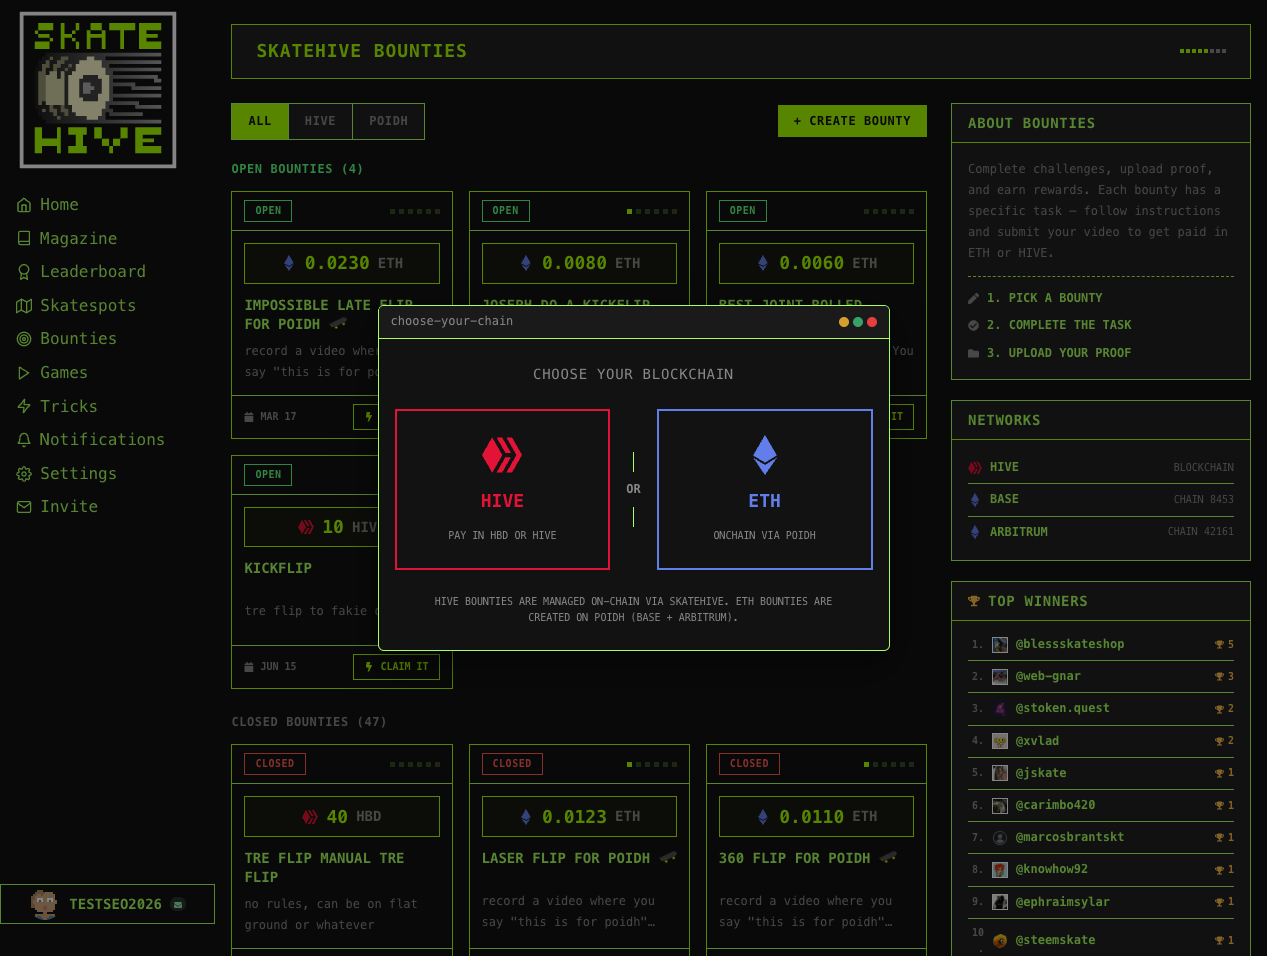
Task: Click the Notifications bell icon
Action: [x=24, y=440]
